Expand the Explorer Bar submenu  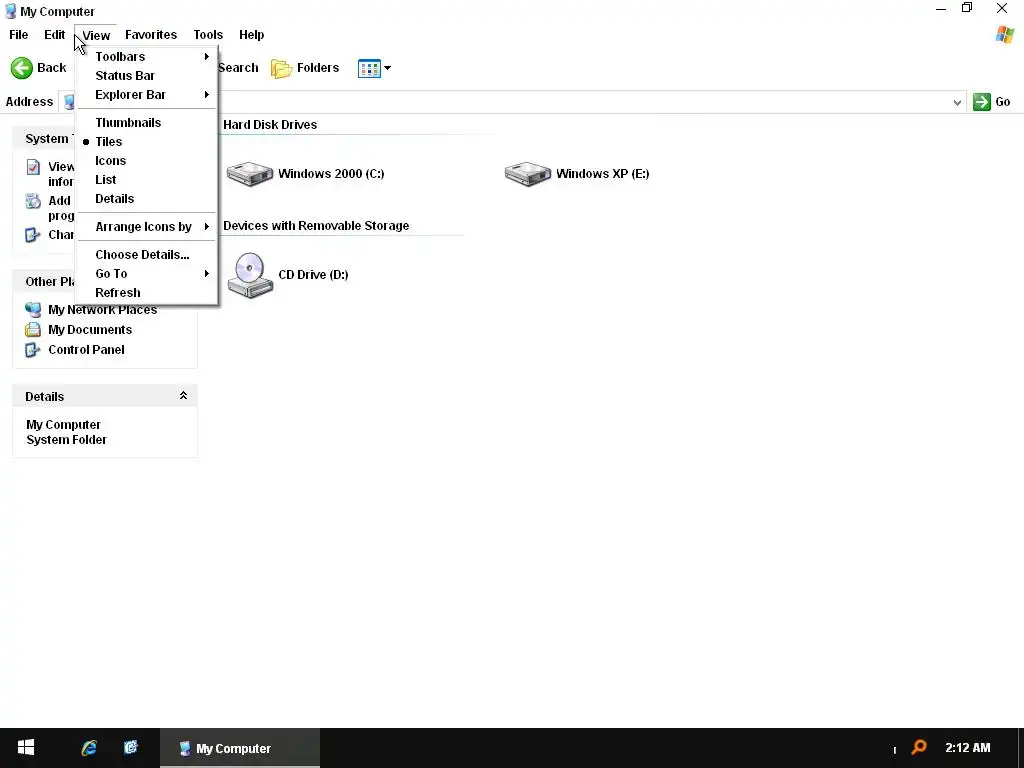point(146,95)
